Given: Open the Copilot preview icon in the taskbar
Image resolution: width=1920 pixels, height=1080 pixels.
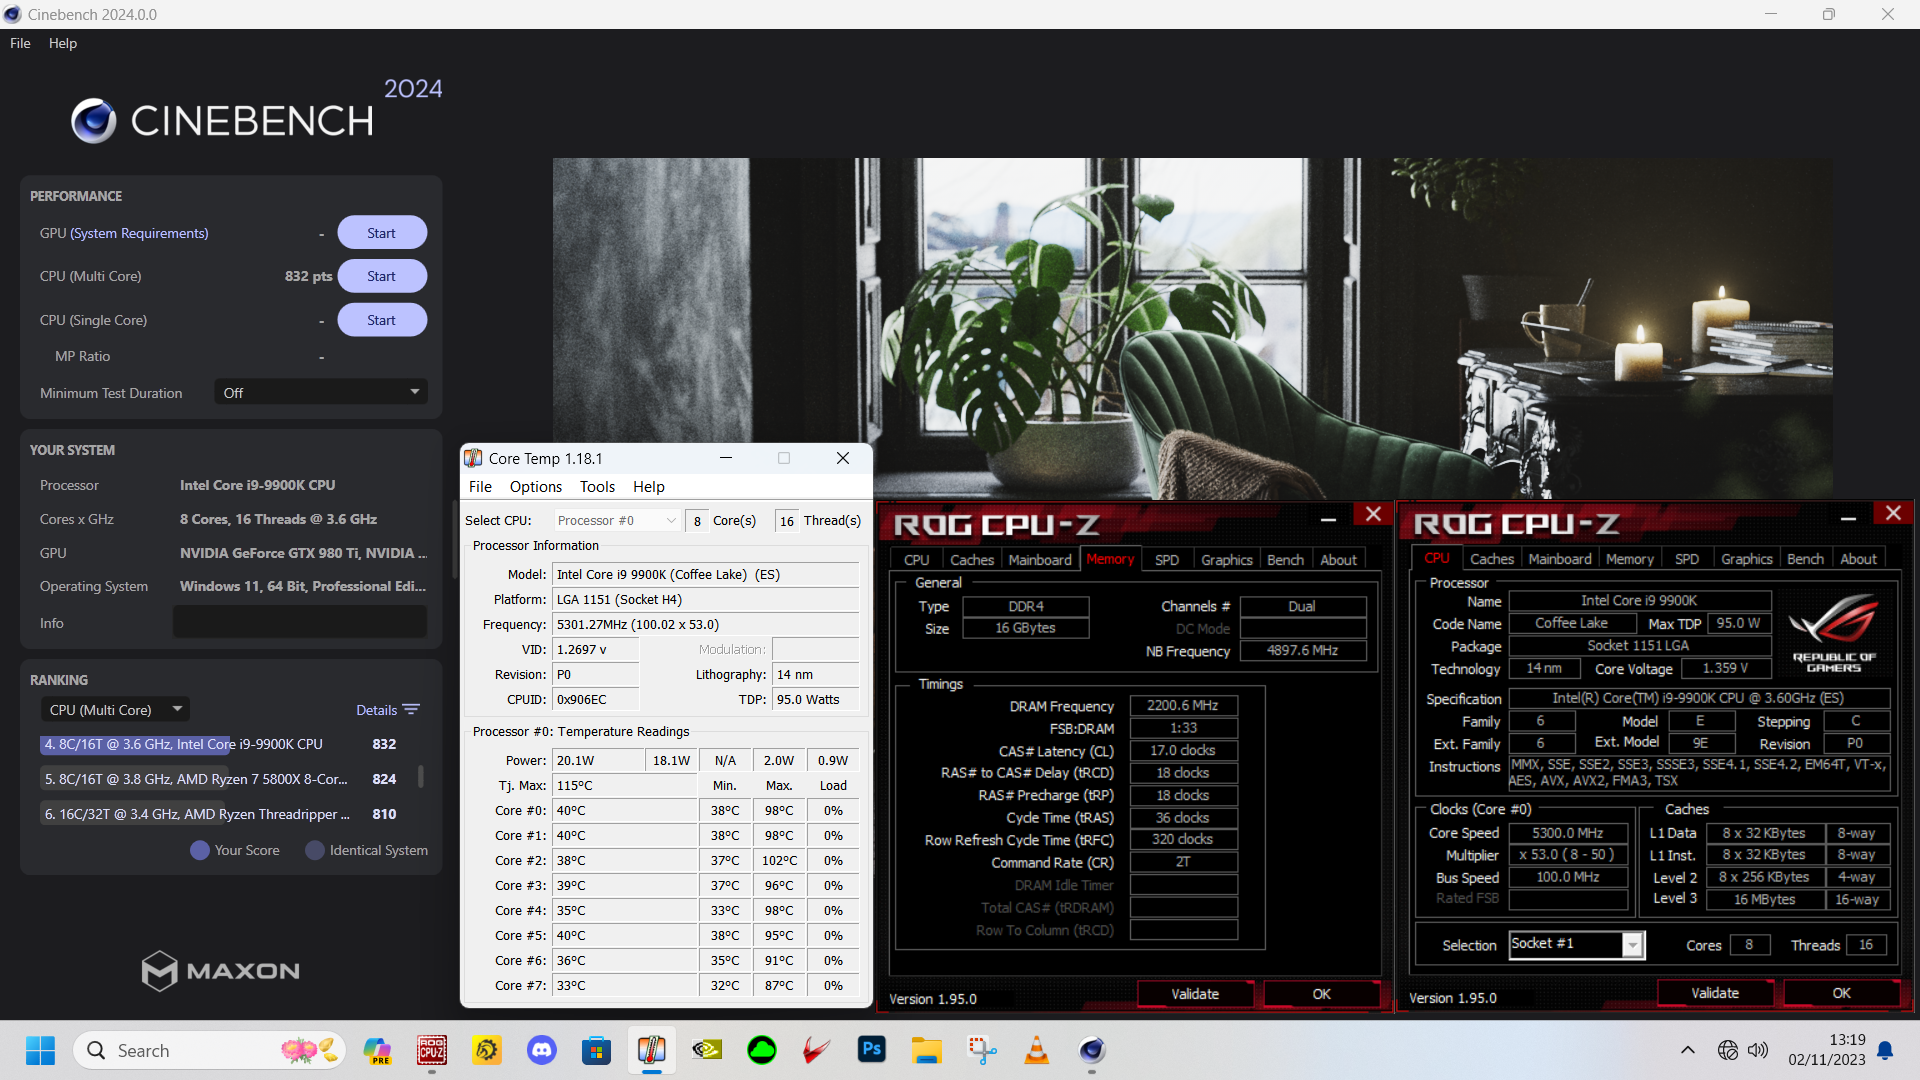Looking at the screenshot, I should [377, 1050].
